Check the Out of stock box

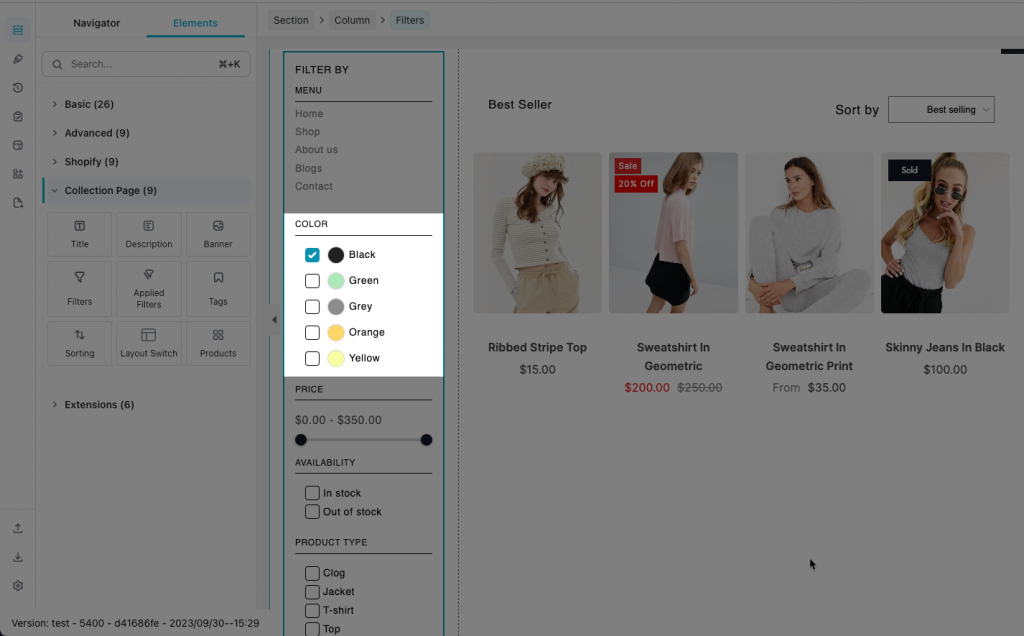[x=312, y=511]
